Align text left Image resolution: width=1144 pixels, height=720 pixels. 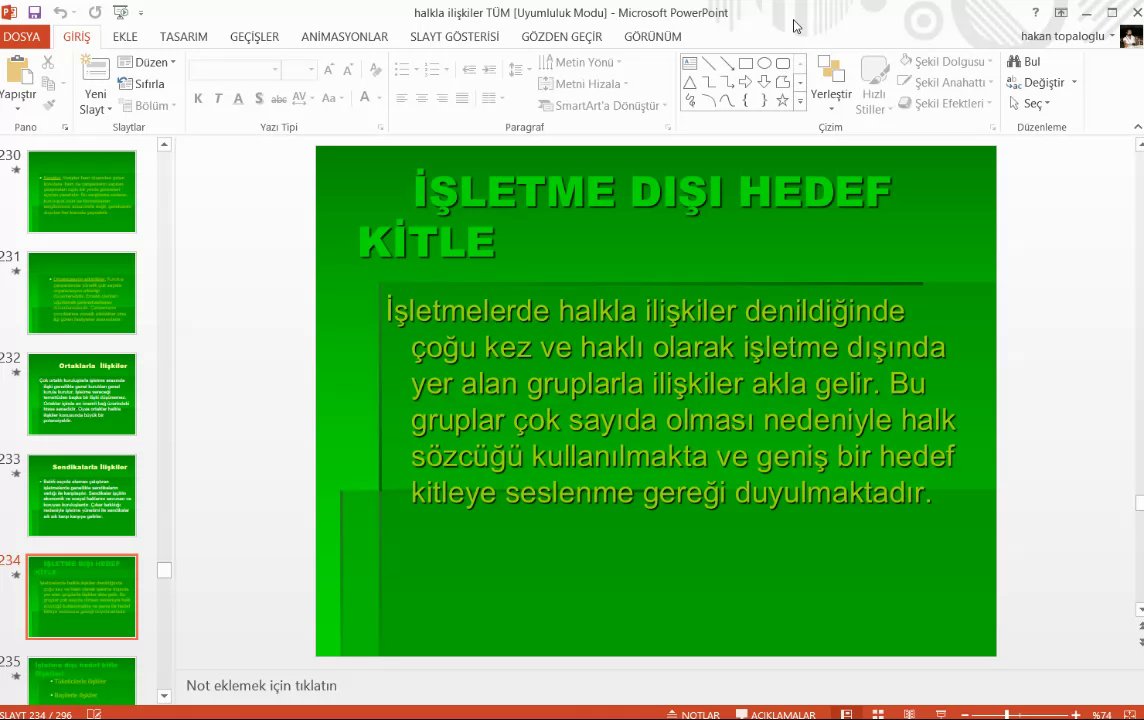point(401,98)
